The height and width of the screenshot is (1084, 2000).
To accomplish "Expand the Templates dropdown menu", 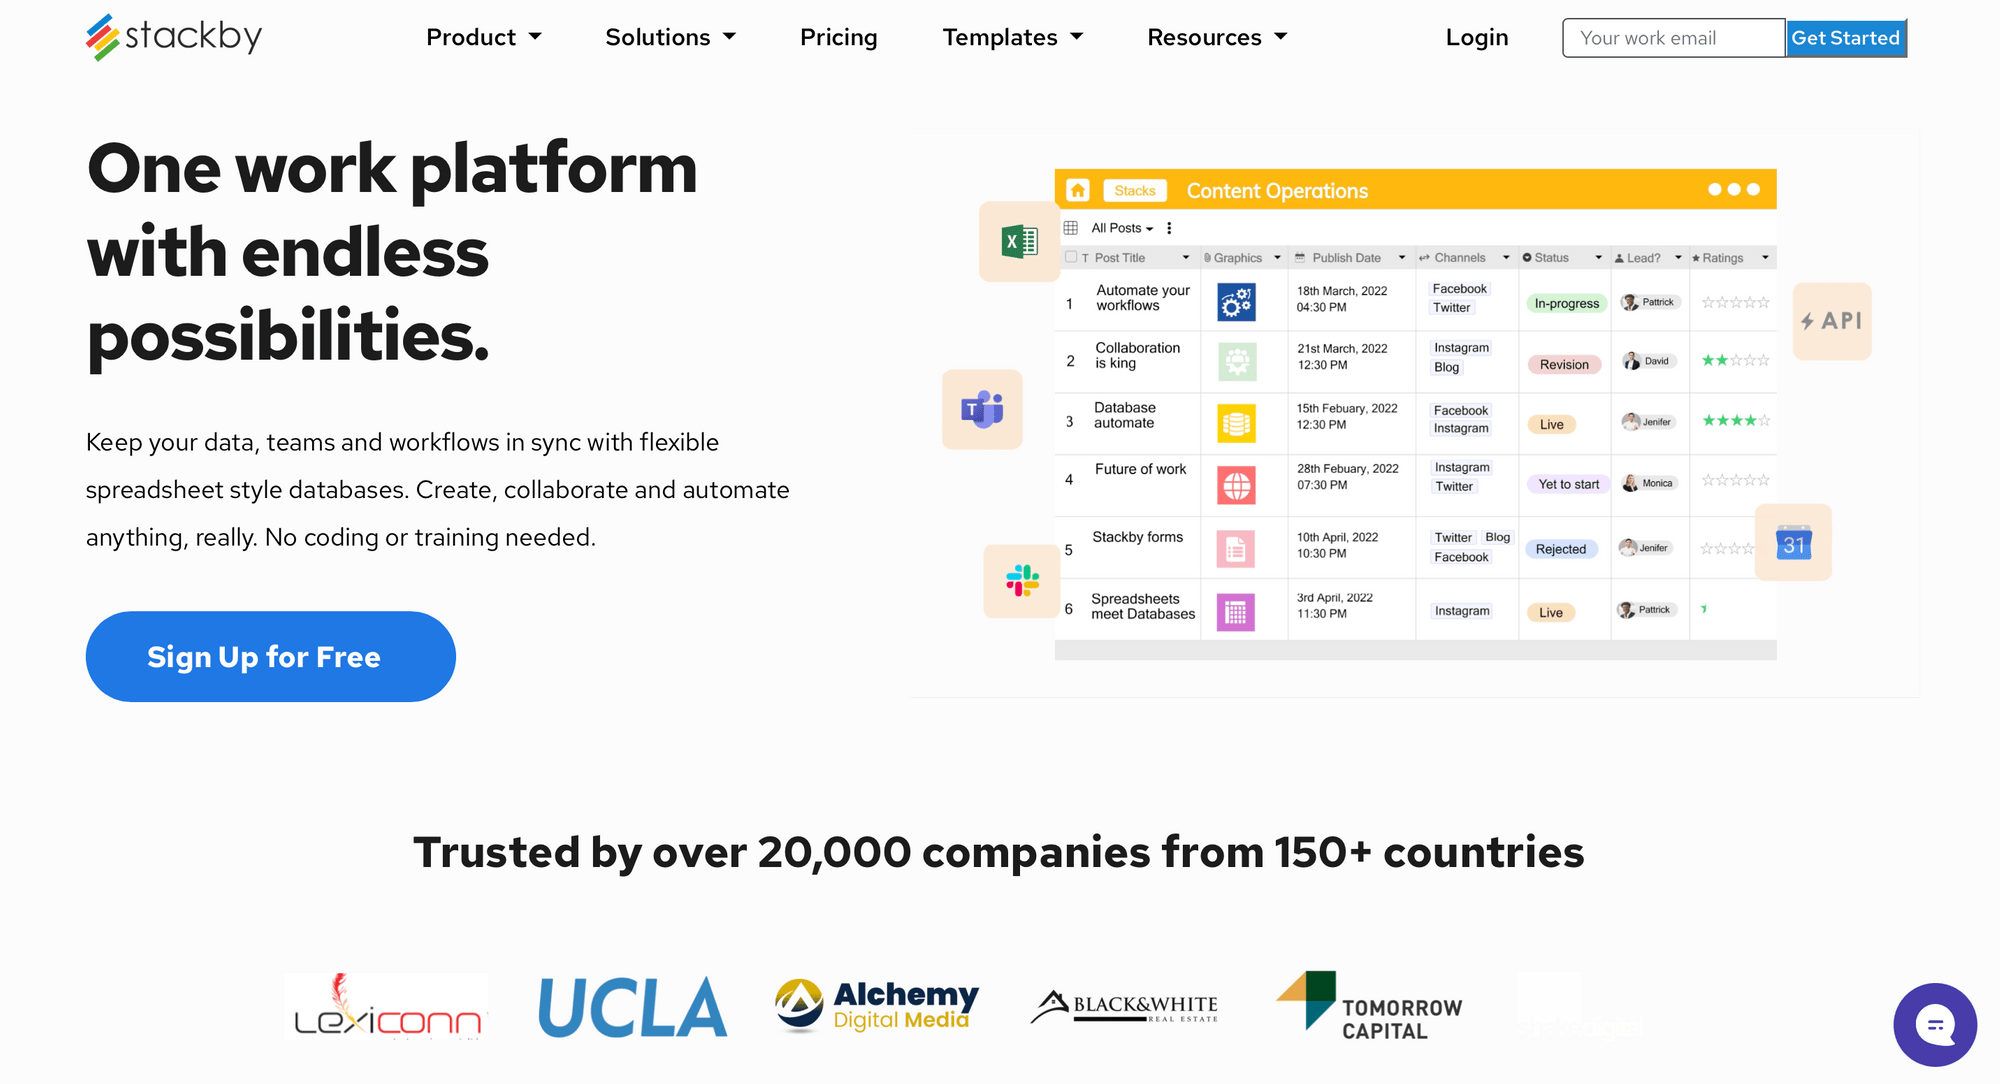I will [x=1010, y=36].
